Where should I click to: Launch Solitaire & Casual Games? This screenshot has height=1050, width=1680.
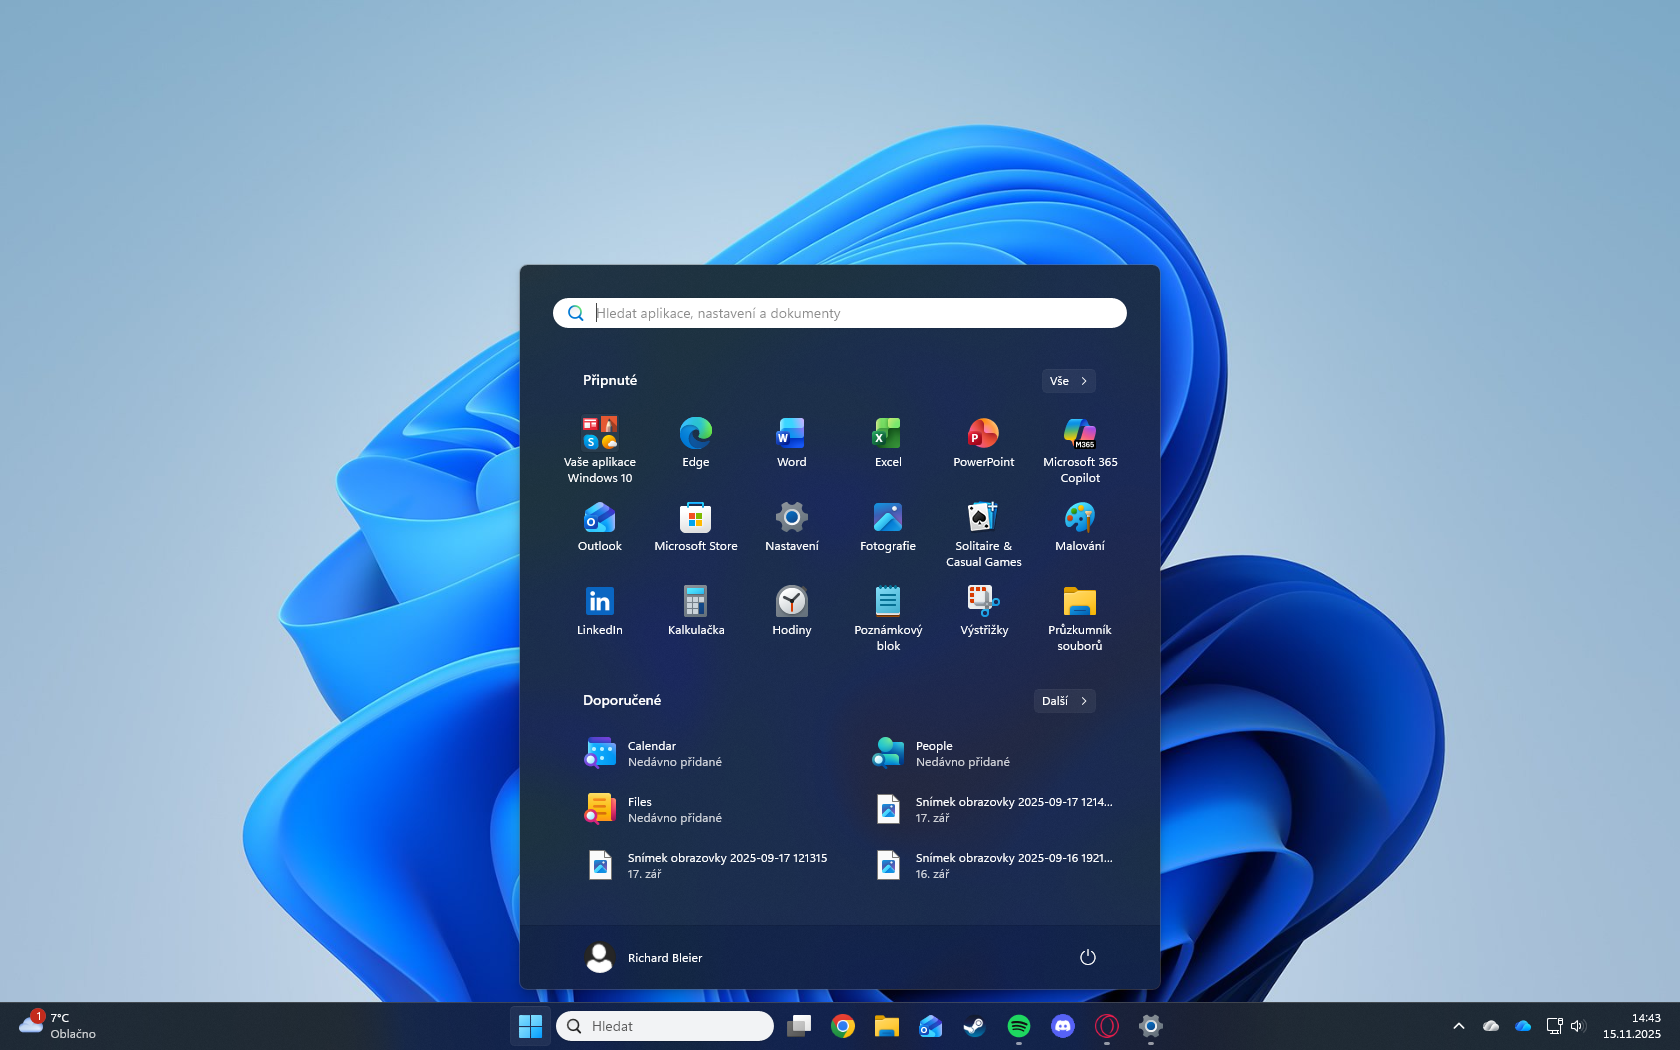(x=983, y=524)
